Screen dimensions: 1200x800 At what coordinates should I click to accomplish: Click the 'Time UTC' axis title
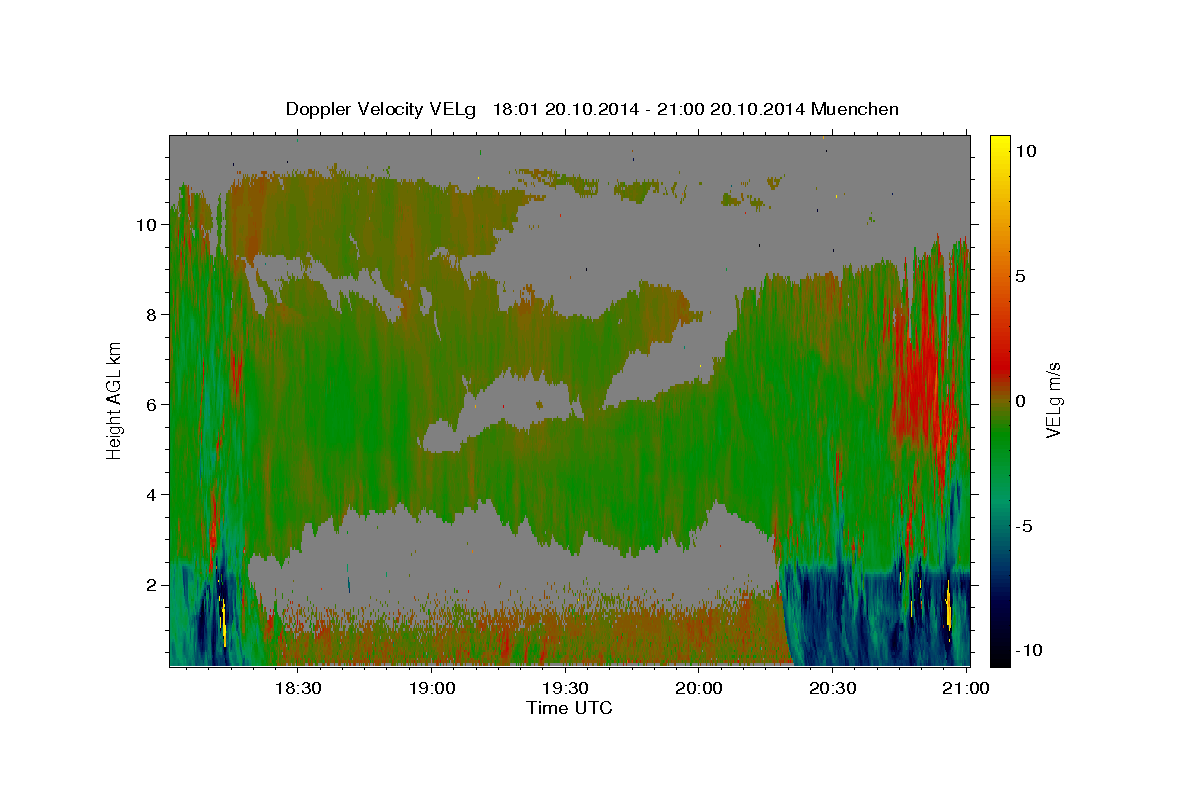point(569,708)
